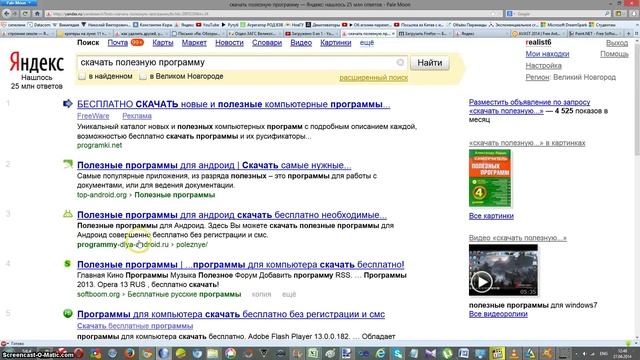Viewport: 640px width, 360px height.
Task: Open Excel from the taskbar
Action: tap(313, 353)
